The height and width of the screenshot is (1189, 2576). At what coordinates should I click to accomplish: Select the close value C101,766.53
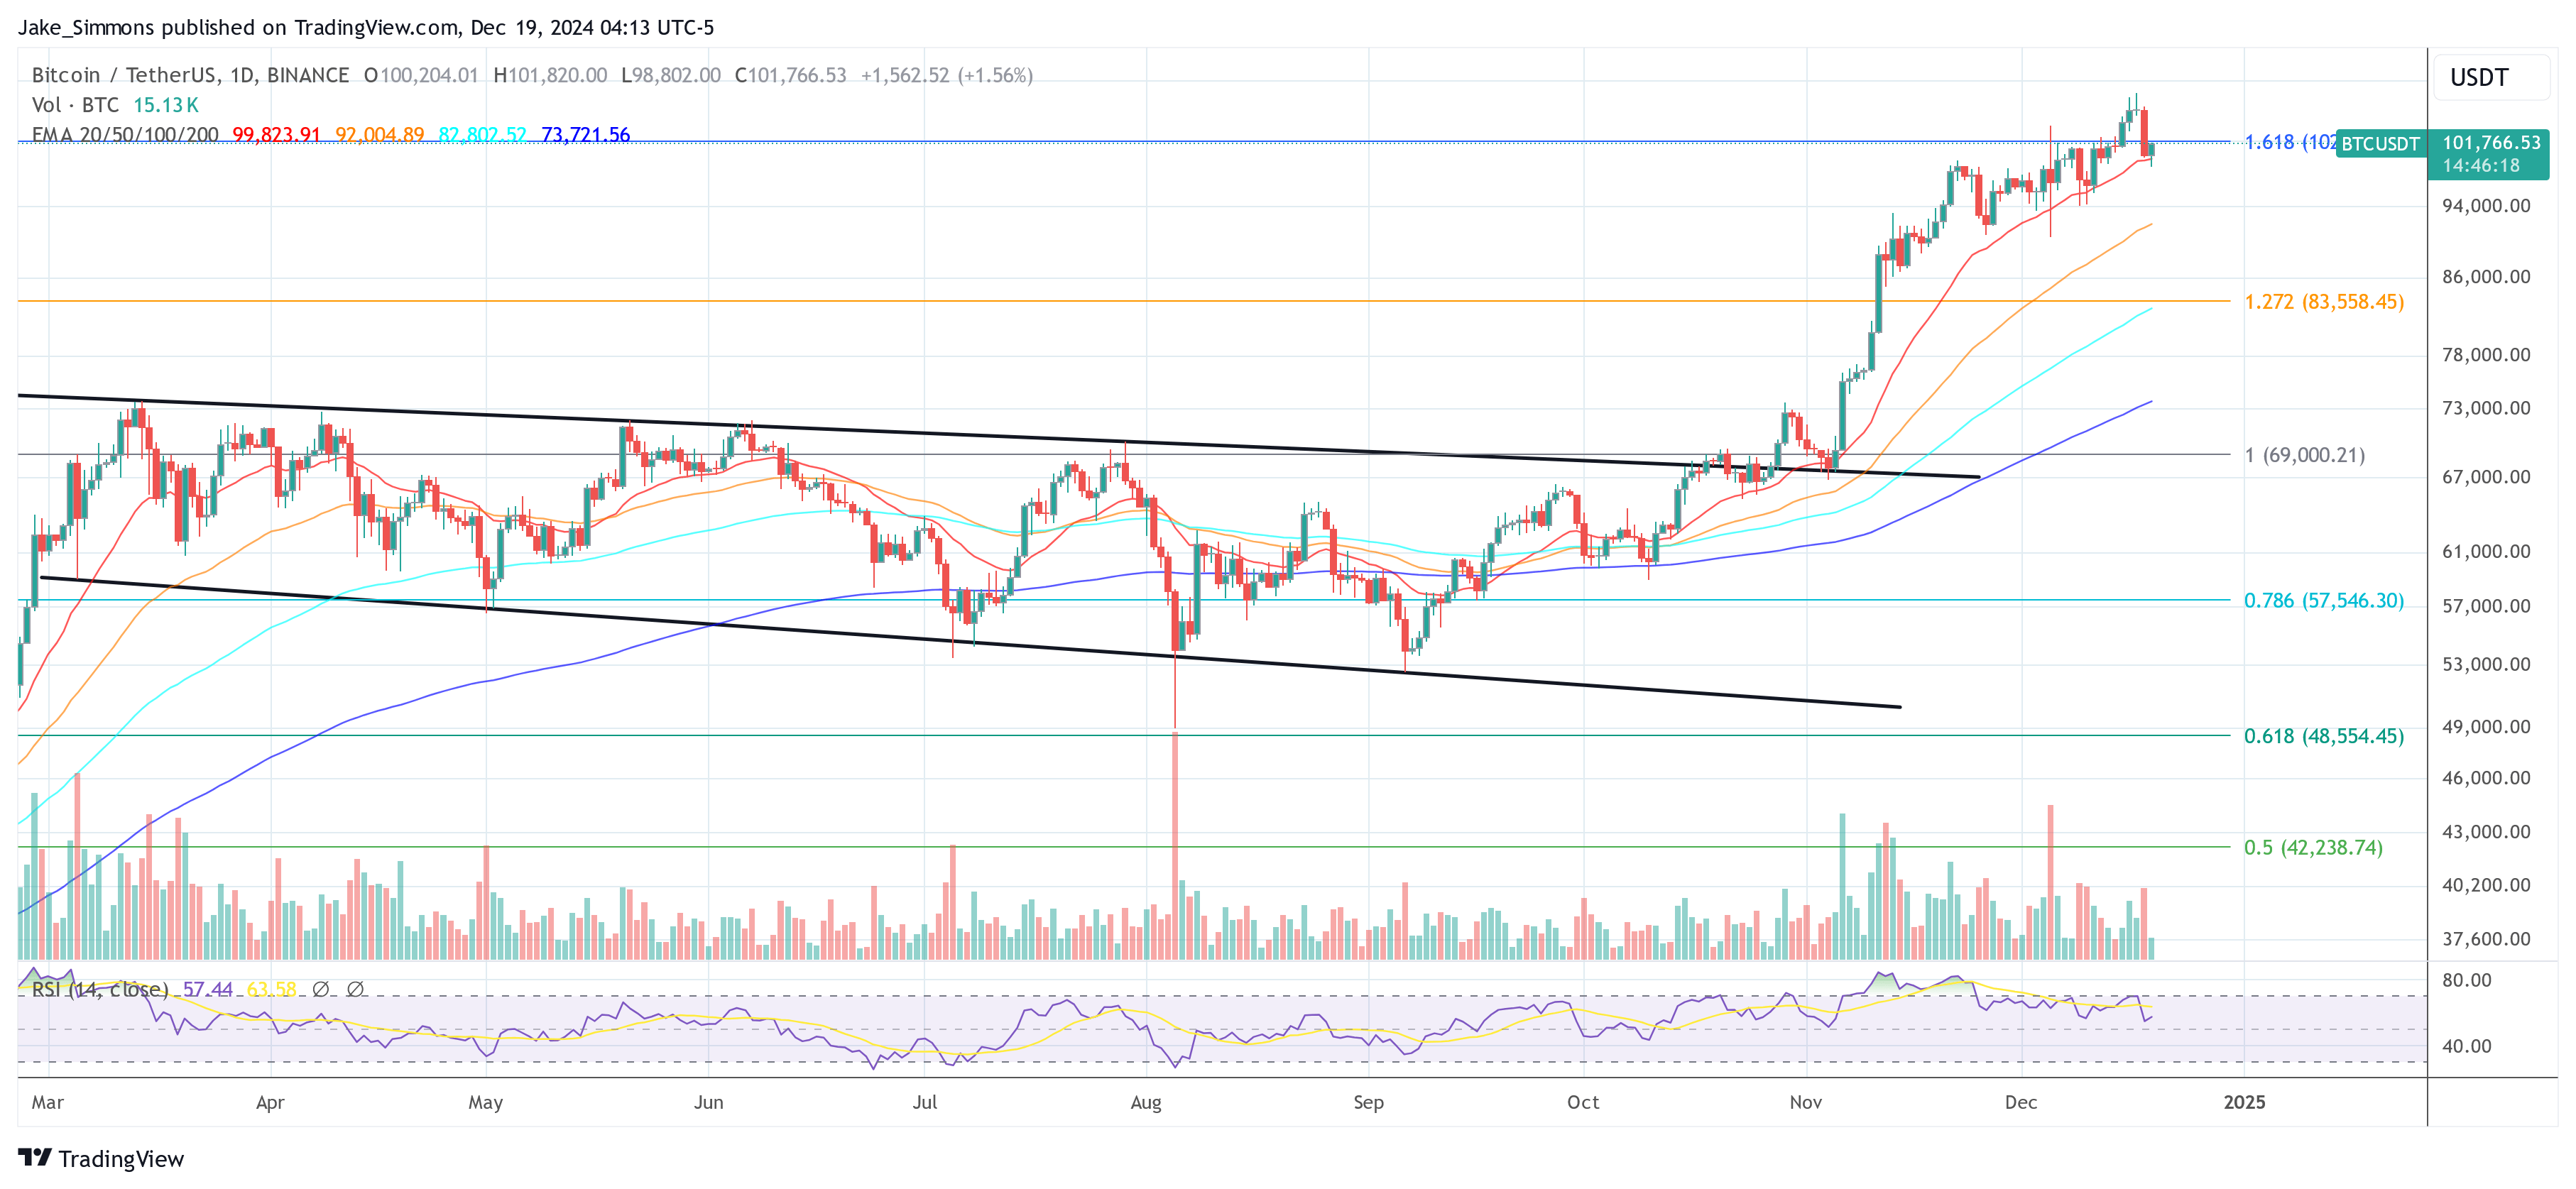click(x=790, y=75)
